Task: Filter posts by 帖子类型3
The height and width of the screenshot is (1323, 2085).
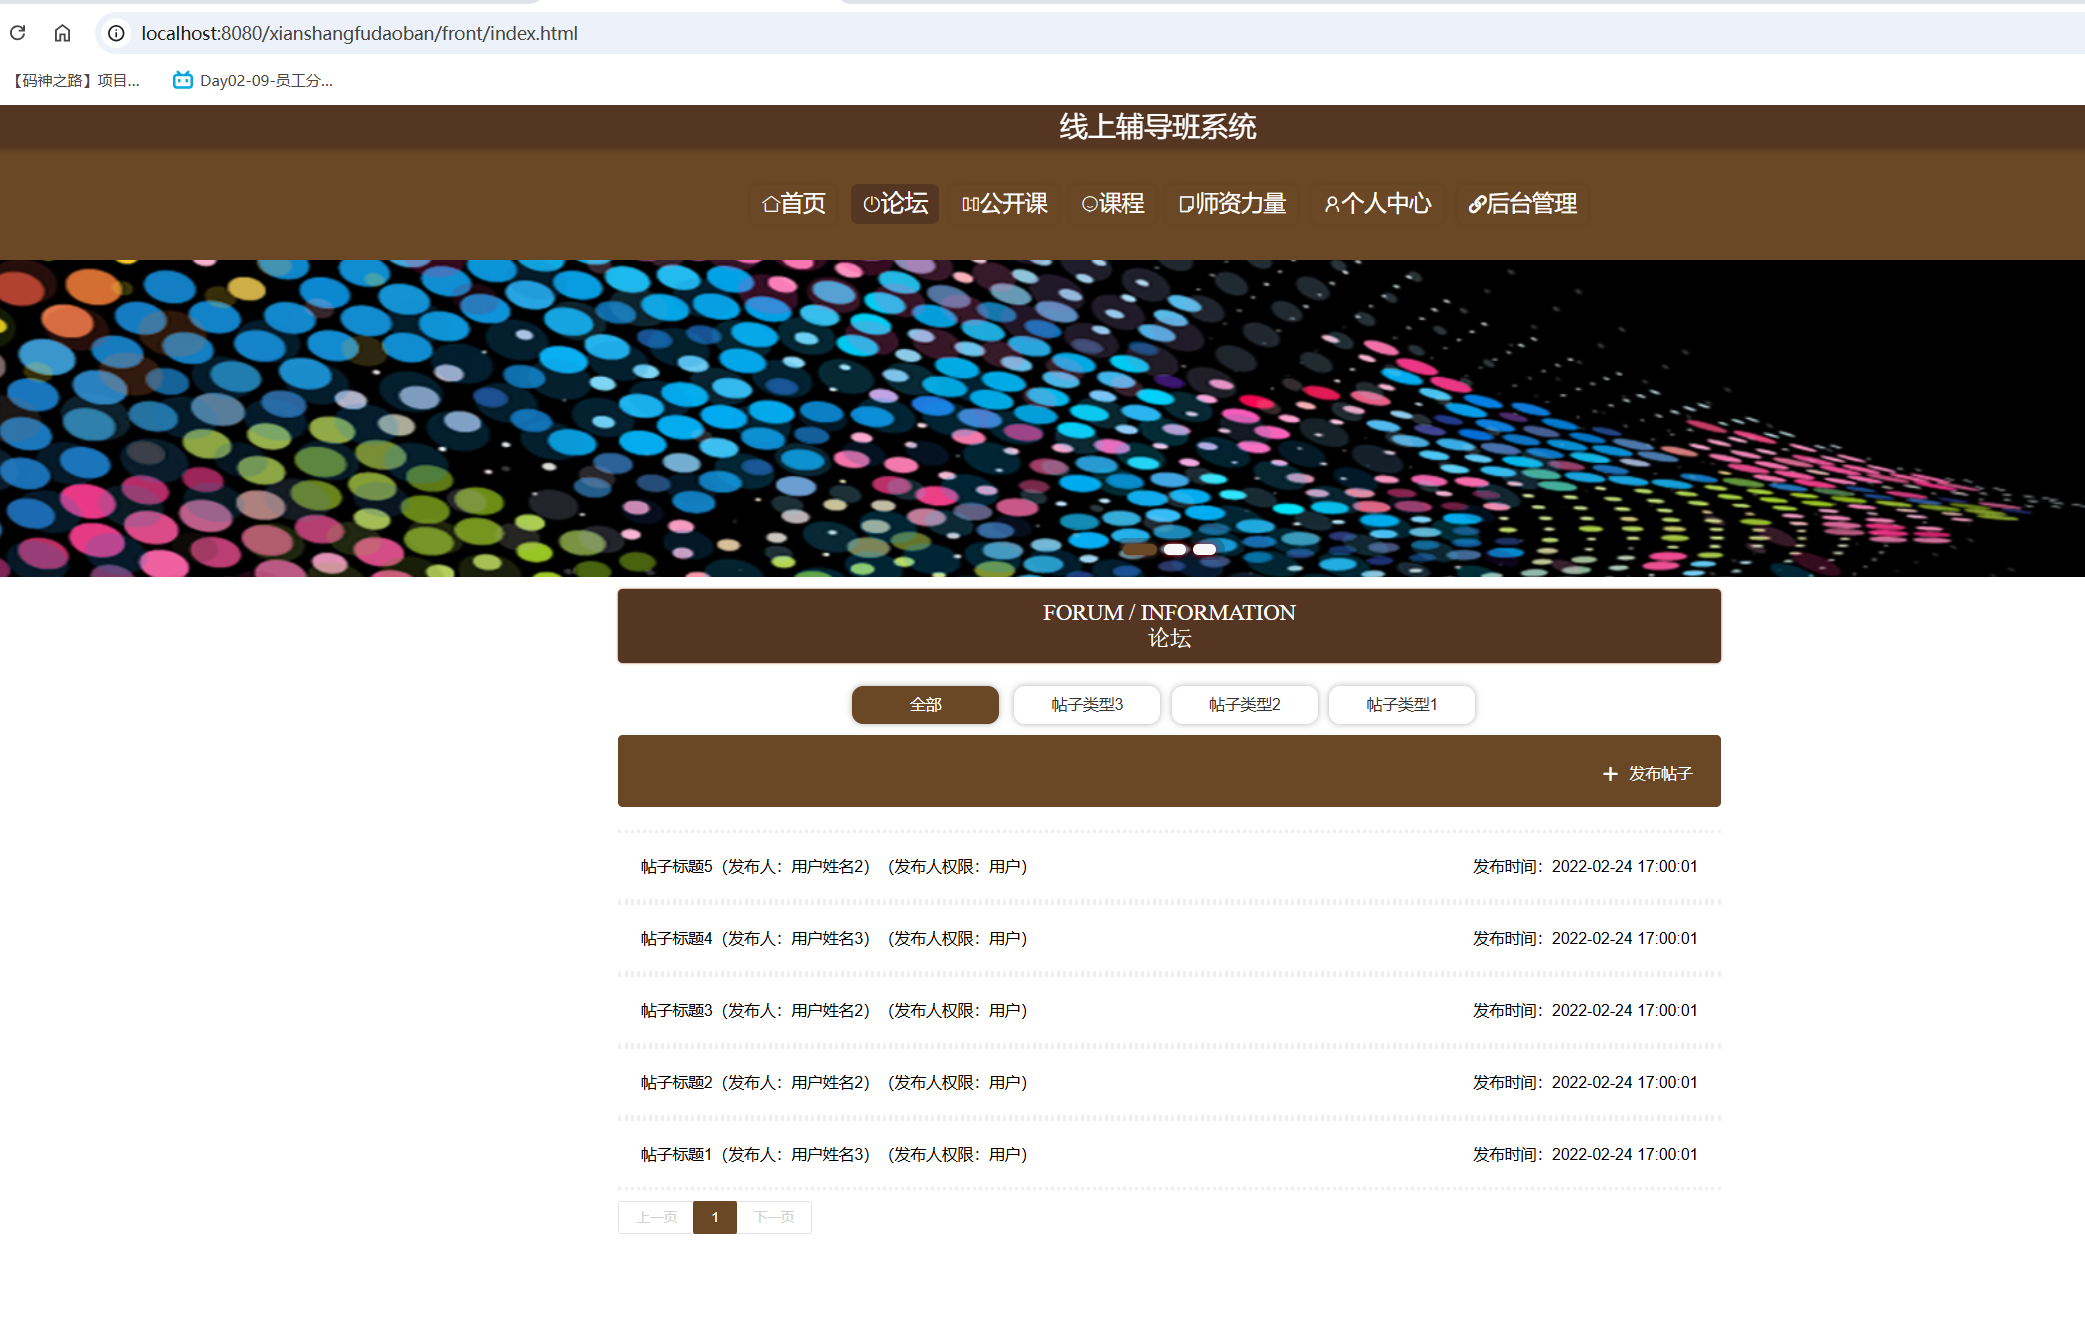Action: tap(1087, 705)
